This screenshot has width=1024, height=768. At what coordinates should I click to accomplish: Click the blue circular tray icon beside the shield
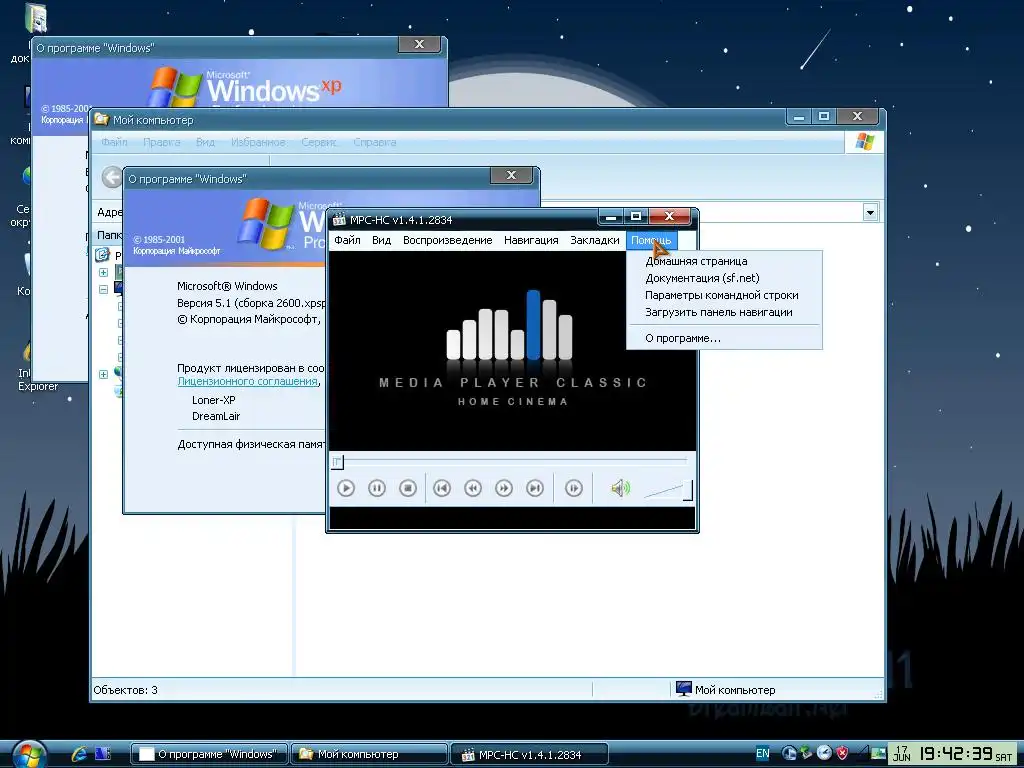pos(824,753)
